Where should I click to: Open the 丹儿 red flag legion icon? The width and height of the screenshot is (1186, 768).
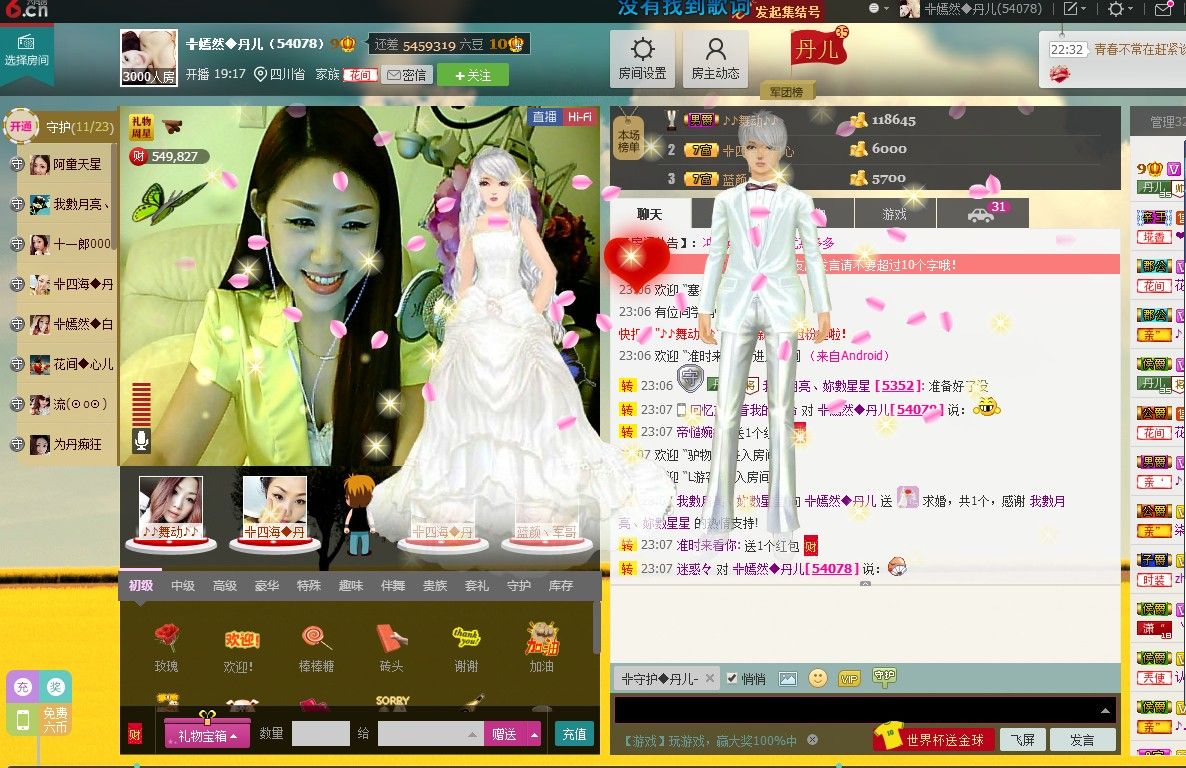coord(818,48)
